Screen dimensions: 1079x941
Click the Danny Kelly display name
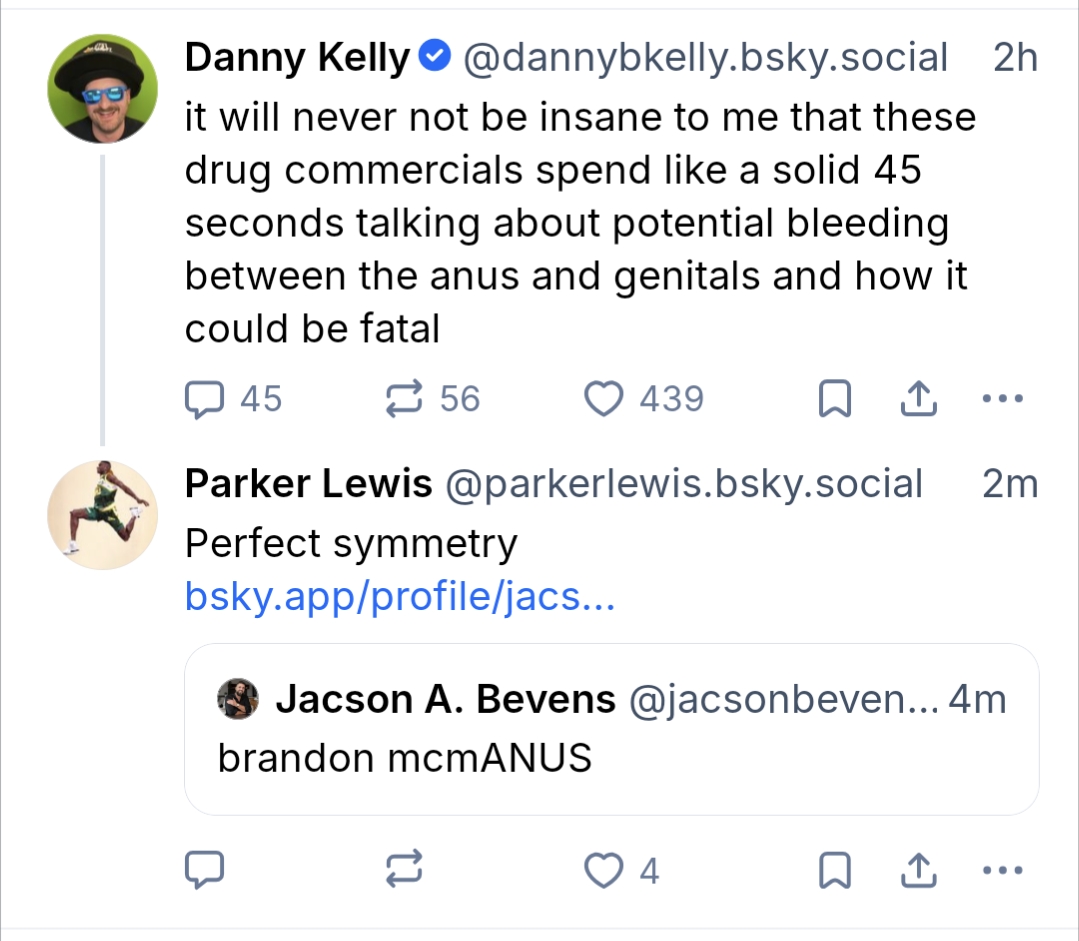[x=297, y=59]
